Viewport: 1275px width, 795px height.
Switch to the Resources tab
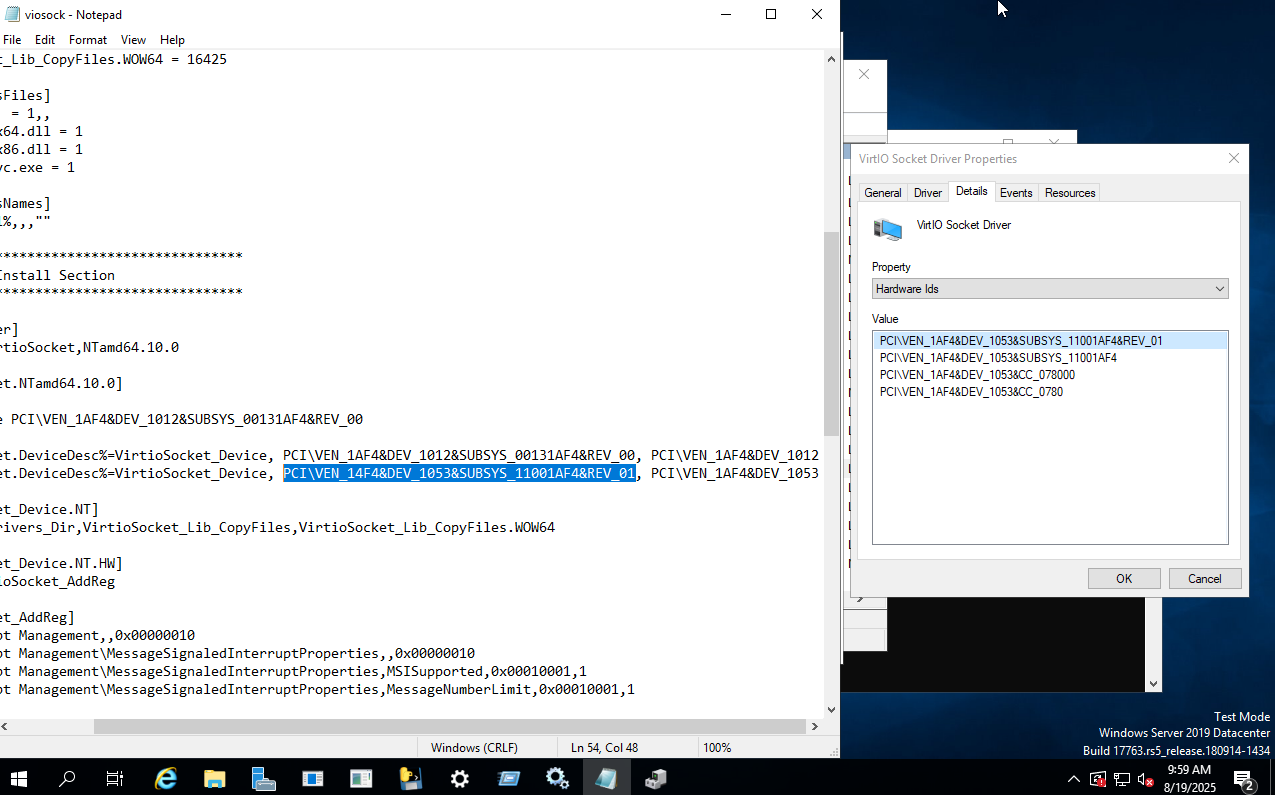tap(1070, 193)
